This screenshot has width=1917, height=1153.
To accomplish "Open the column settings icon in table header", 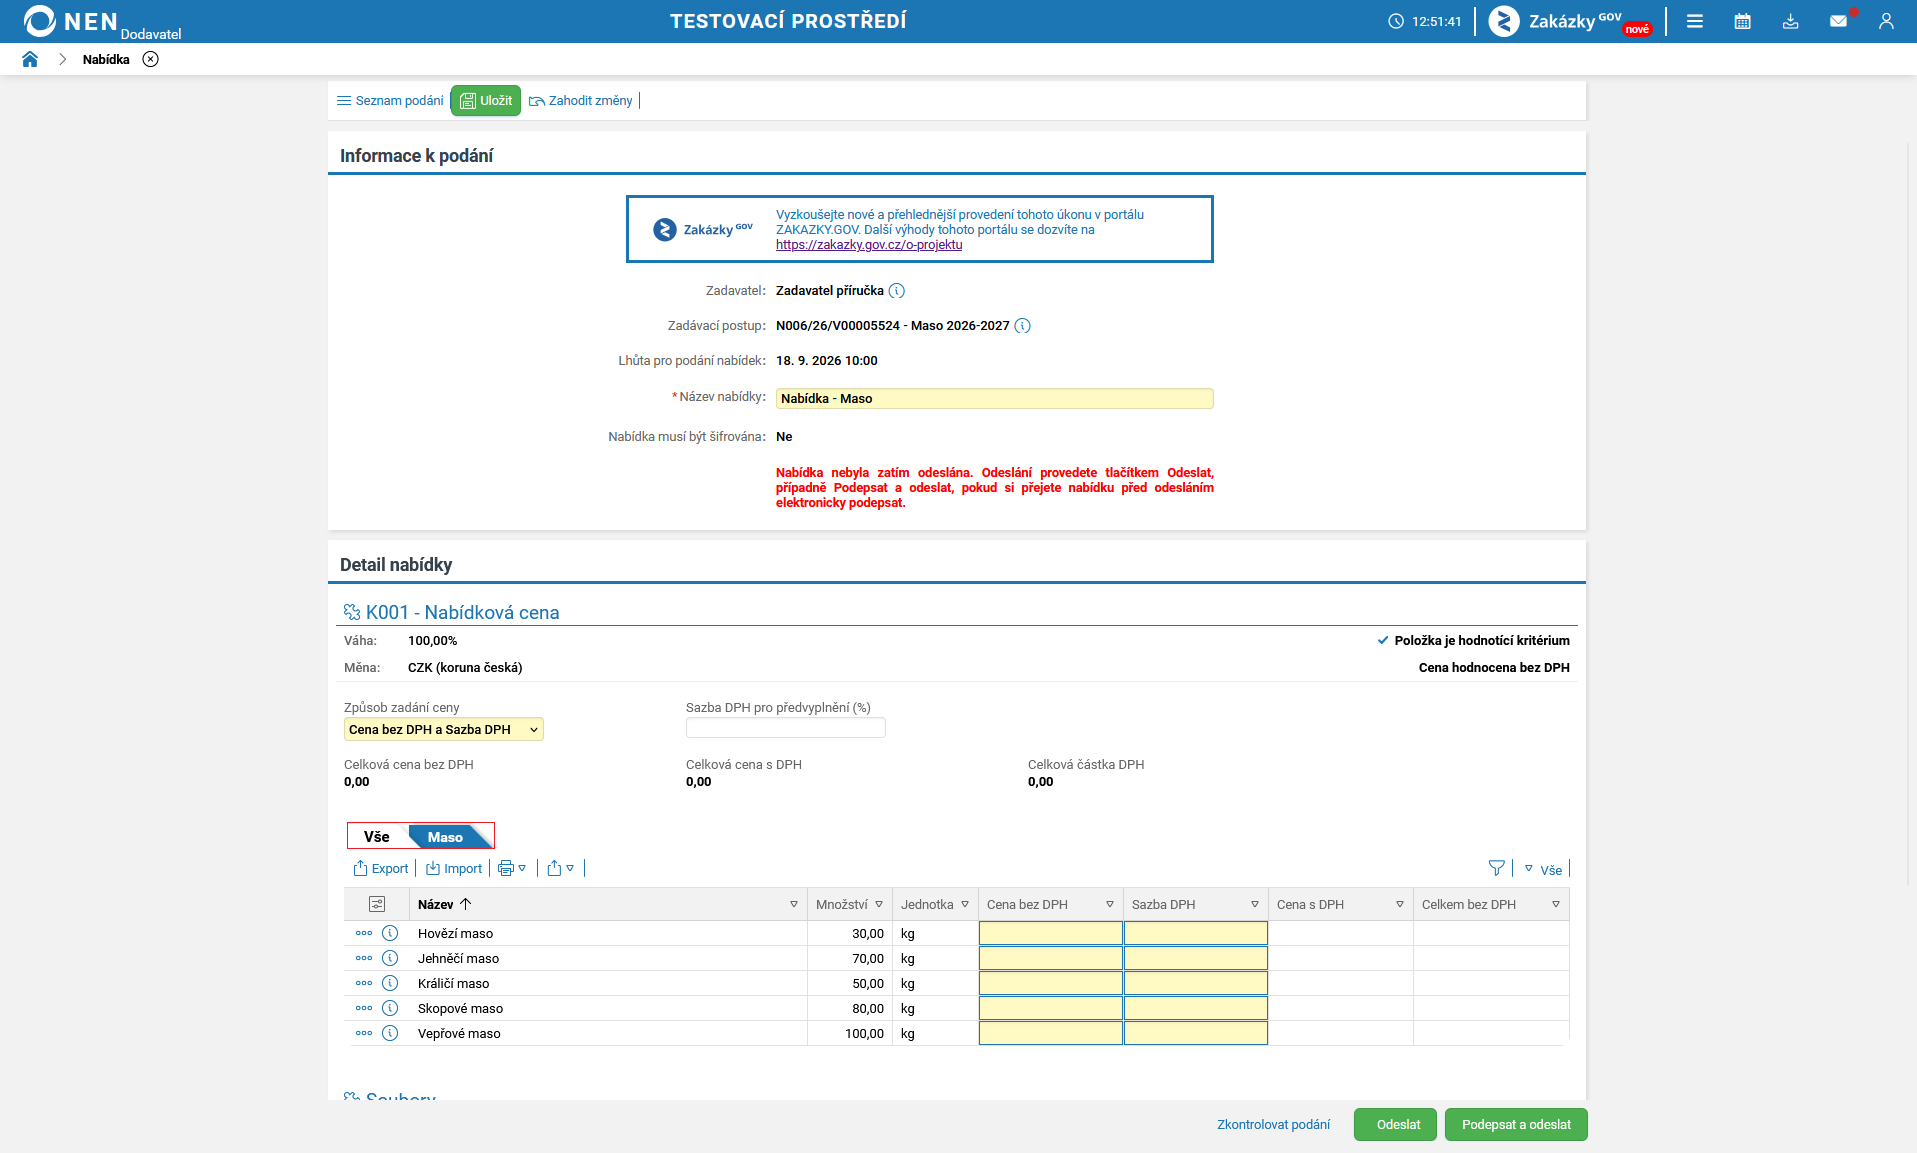I will coord(377,904).
